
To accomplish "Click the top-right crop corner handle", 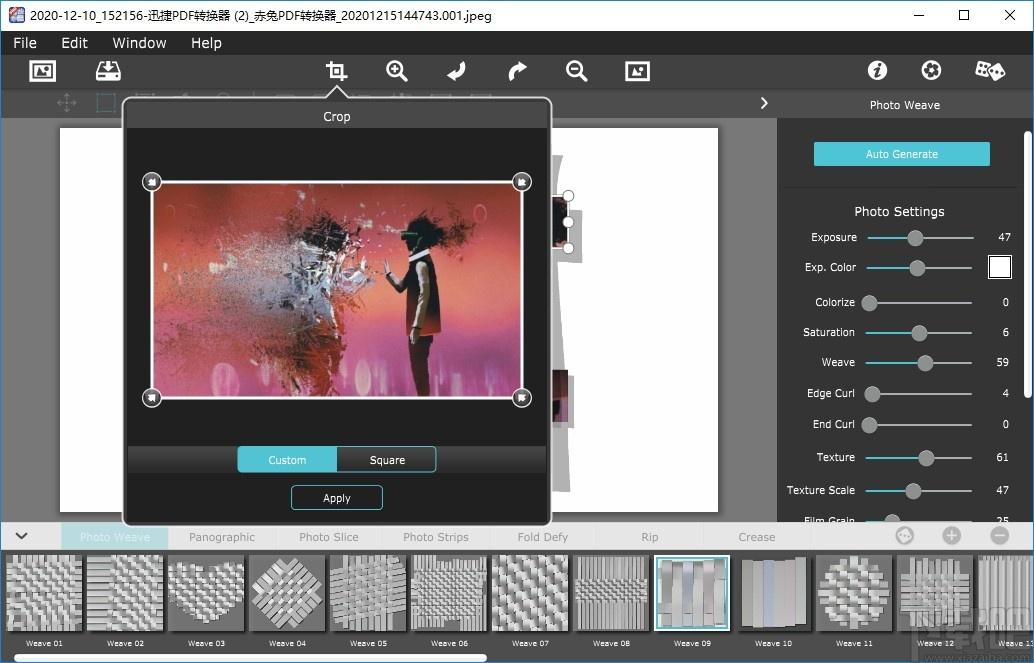I will pyautogui.click(x=522, y=181).
